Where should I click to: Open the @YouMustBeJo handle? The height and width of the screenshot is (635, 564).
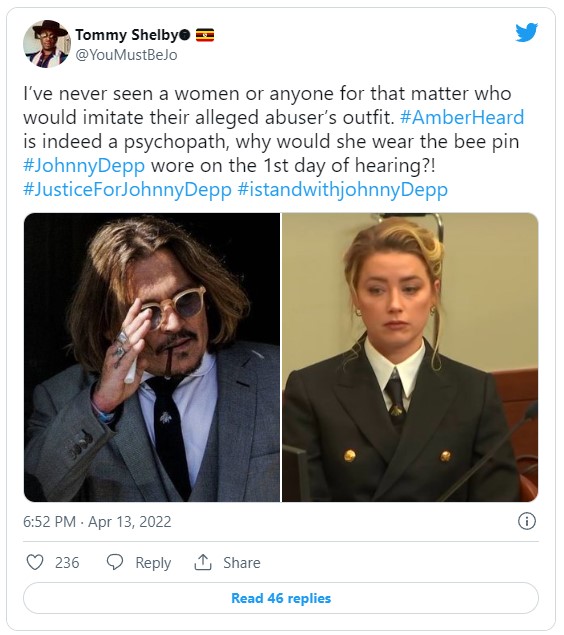(126, 55)
